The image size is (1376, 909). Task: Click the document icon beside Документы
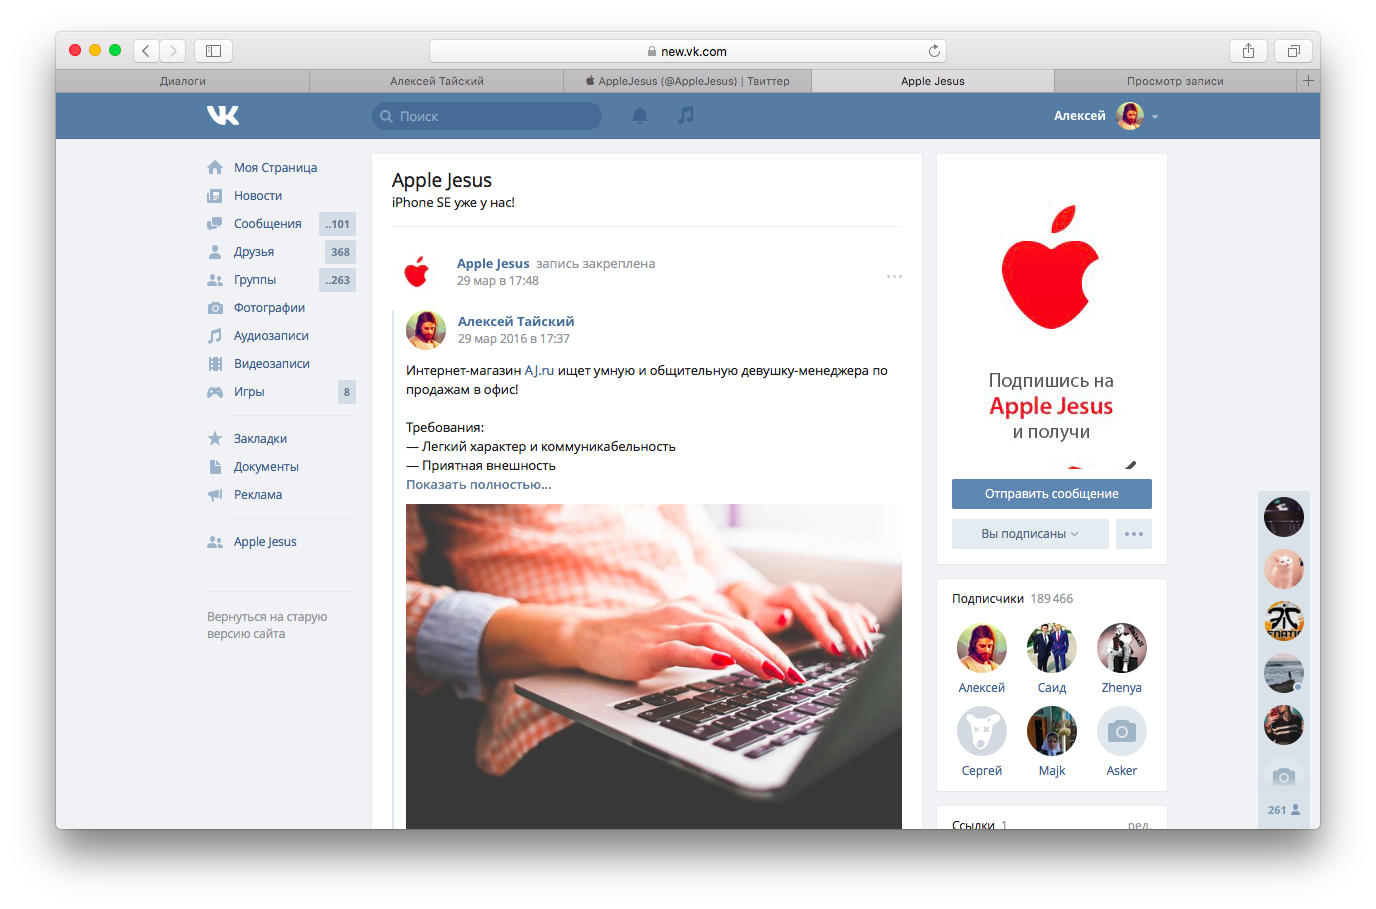(x=215, y=466)
